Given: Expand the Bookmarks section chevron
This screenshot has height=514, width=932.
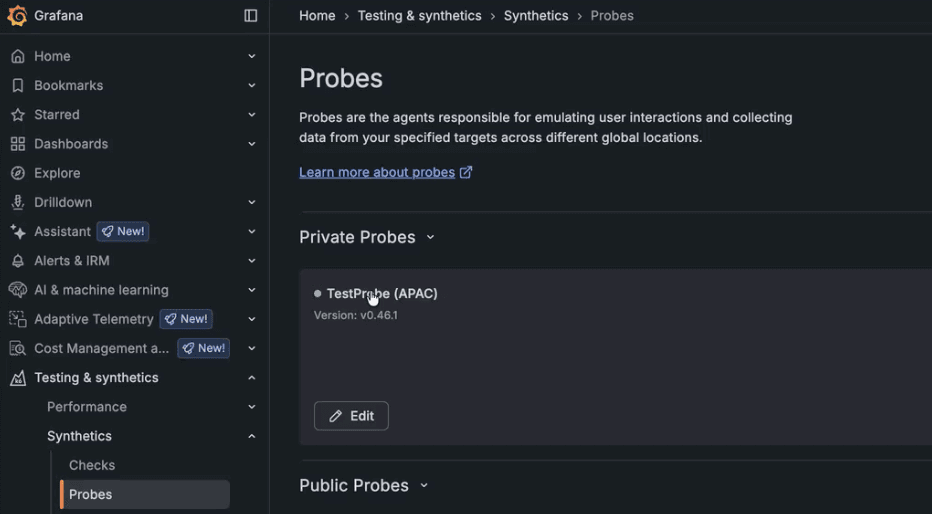Looking at the screenshot, I should tap(251, 86).
